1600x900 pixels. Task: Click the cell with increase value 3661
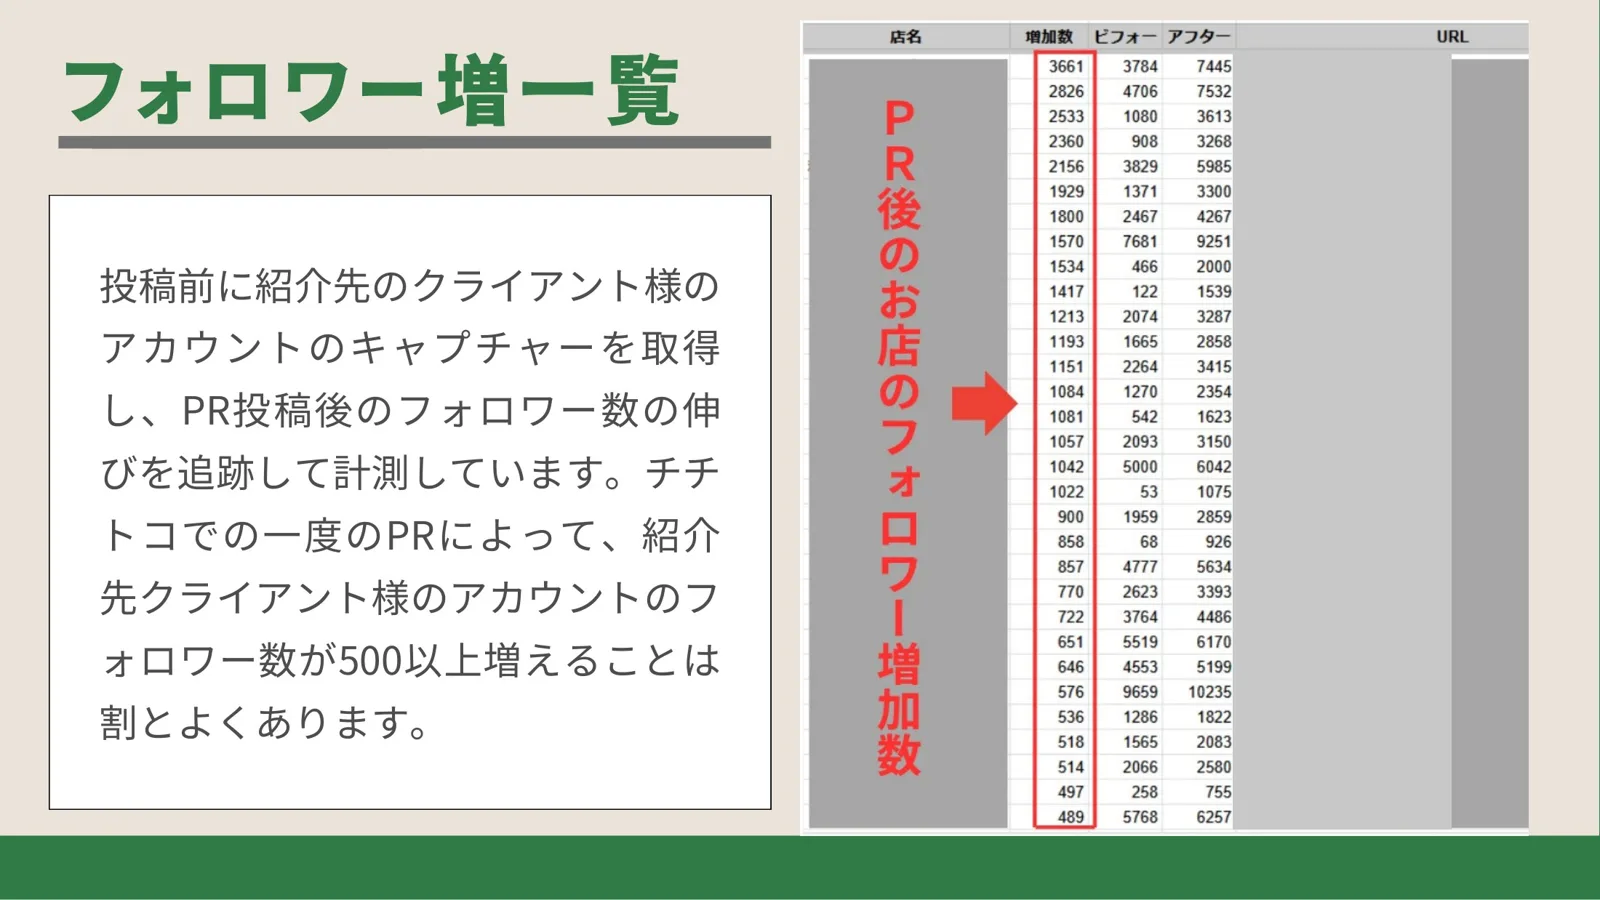(1066, 66)
